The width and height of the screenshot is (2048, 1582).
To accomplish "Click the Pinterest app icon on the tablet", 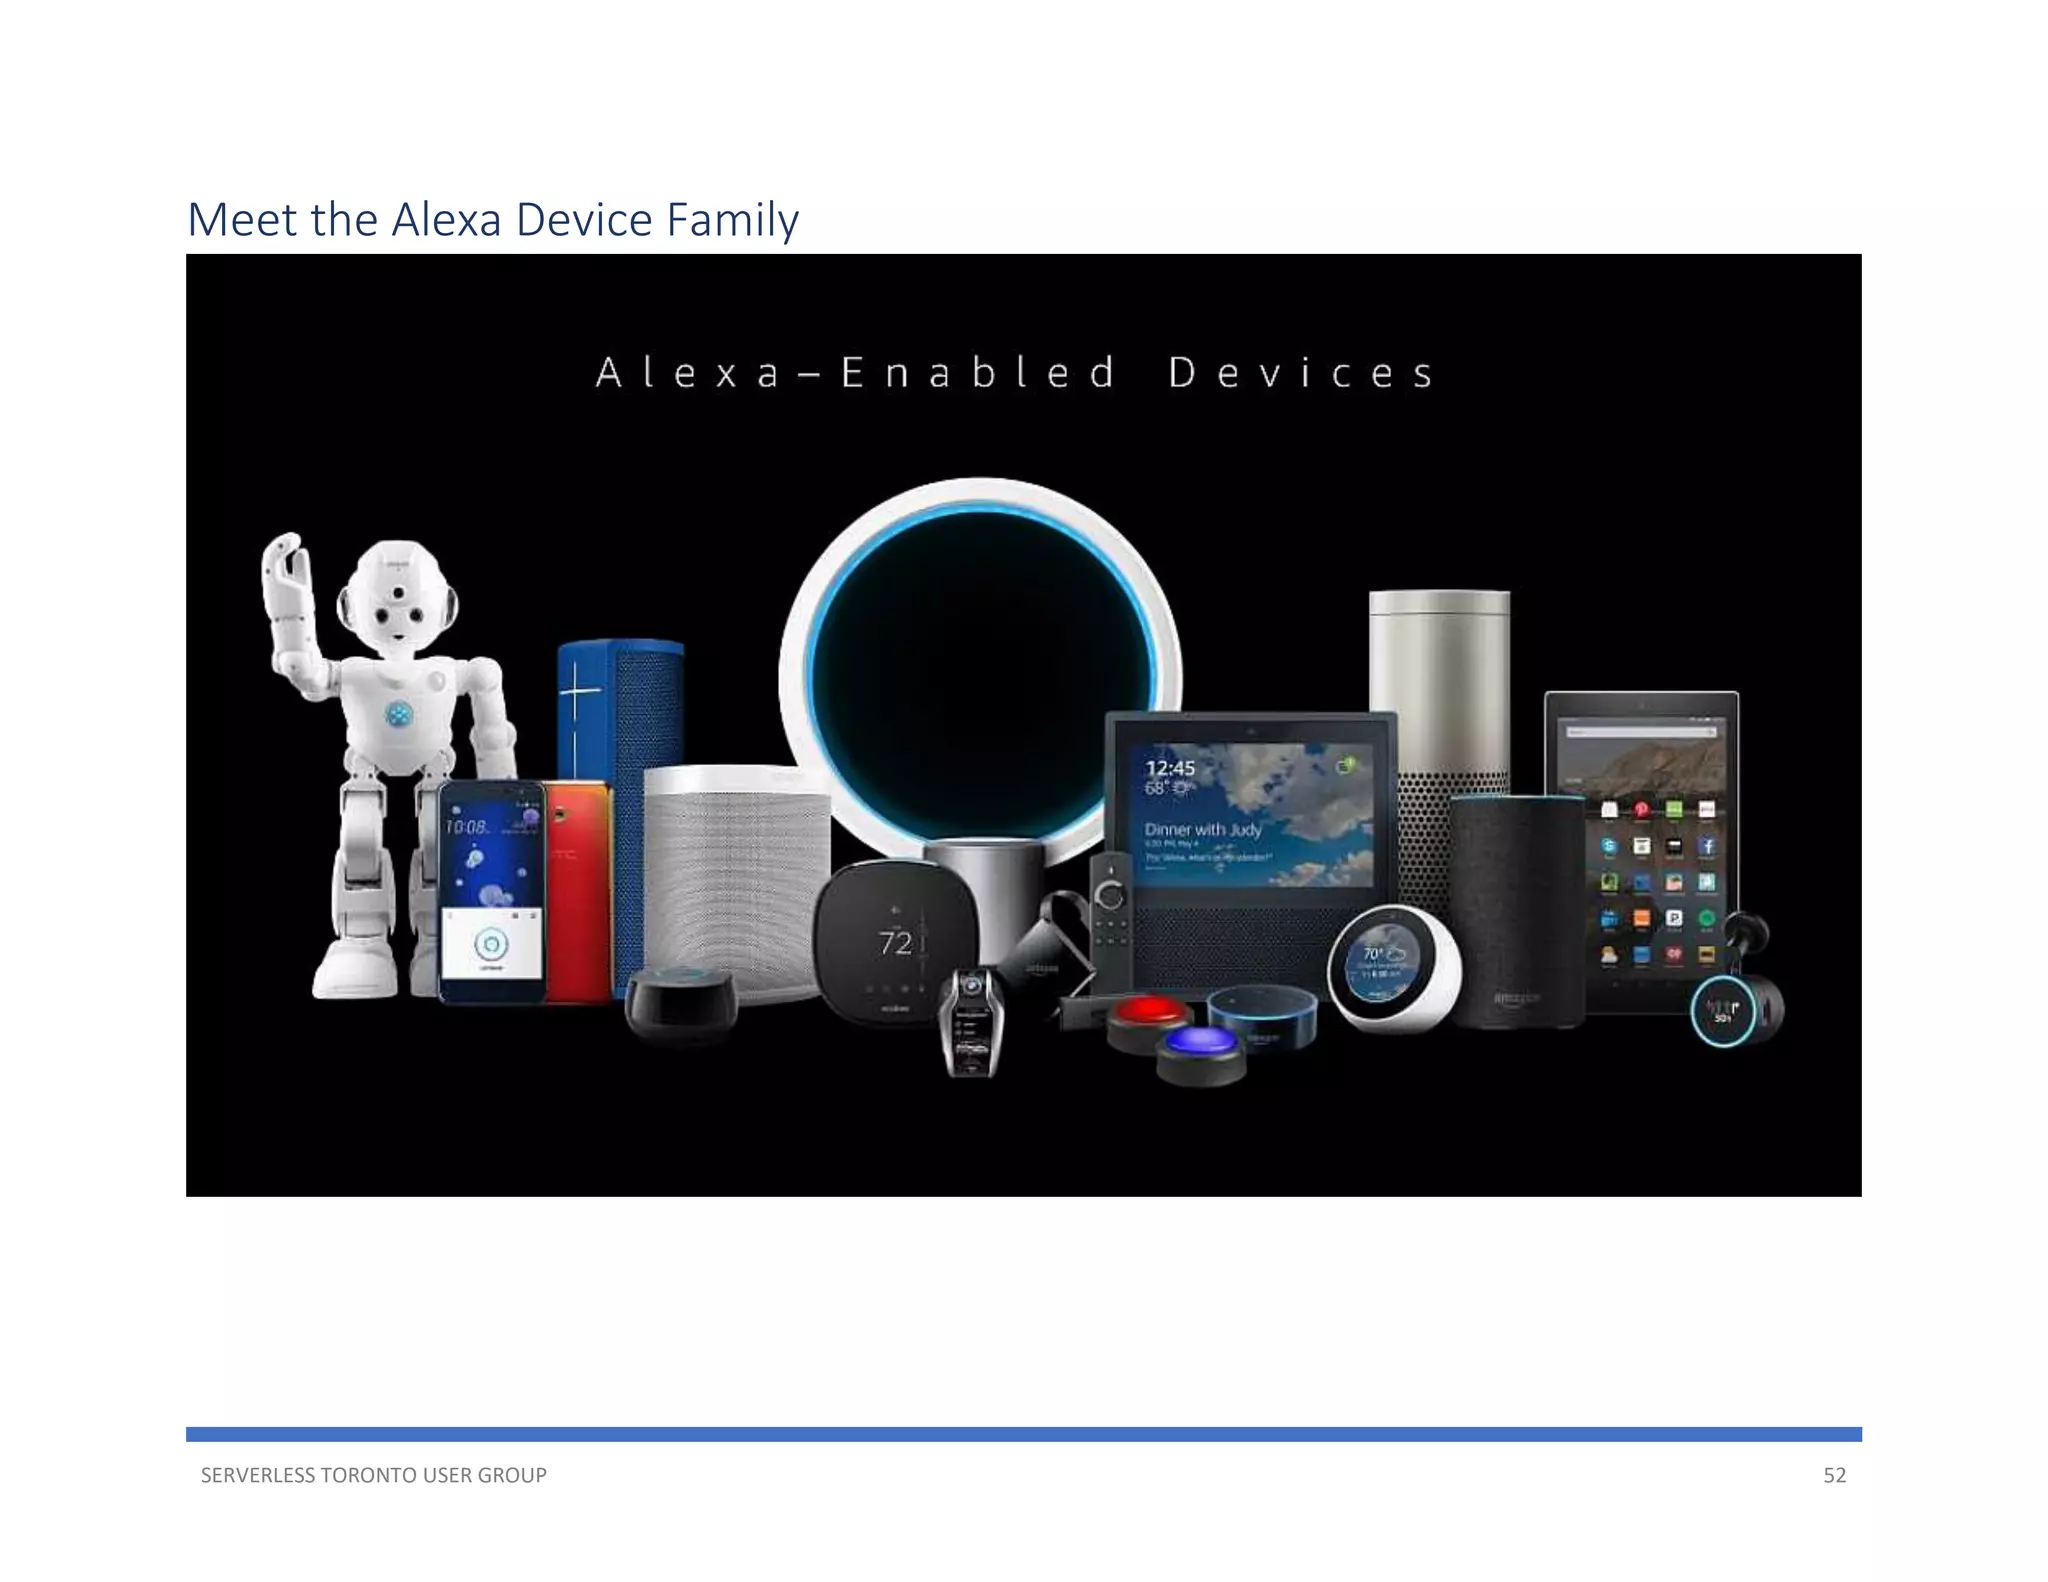I will point(1641,809).
